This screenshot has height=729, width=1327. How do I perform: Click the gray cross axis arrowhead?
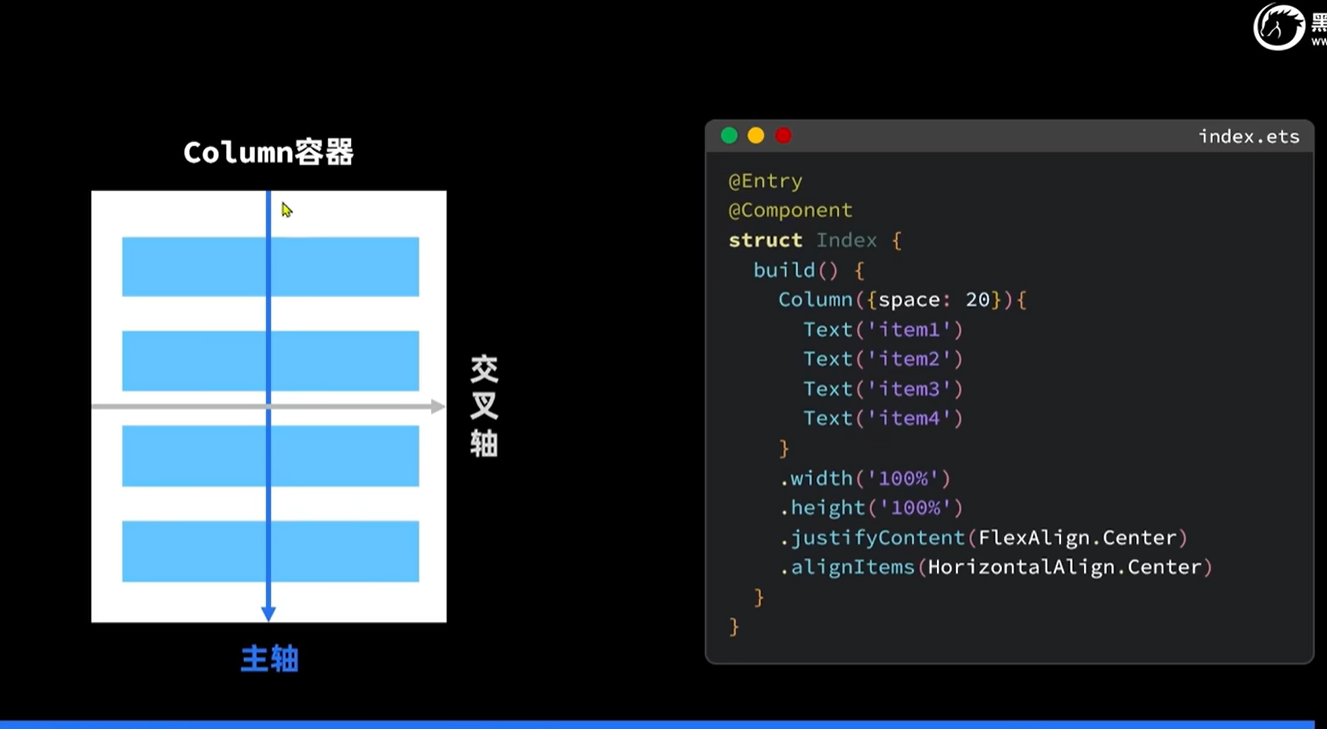[437, 407]
